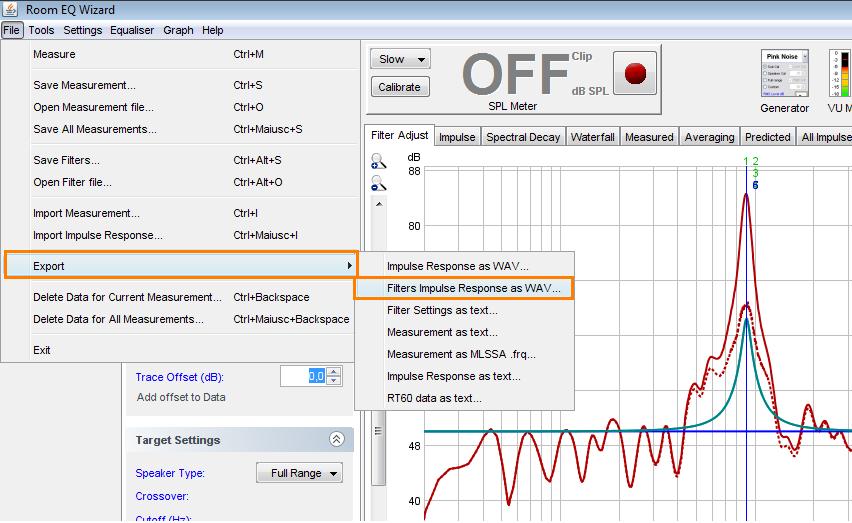The image size is (852, 523).
Task: Collapse the Target Settings panel
Action: pyautogui.click(x=336, y=439)
